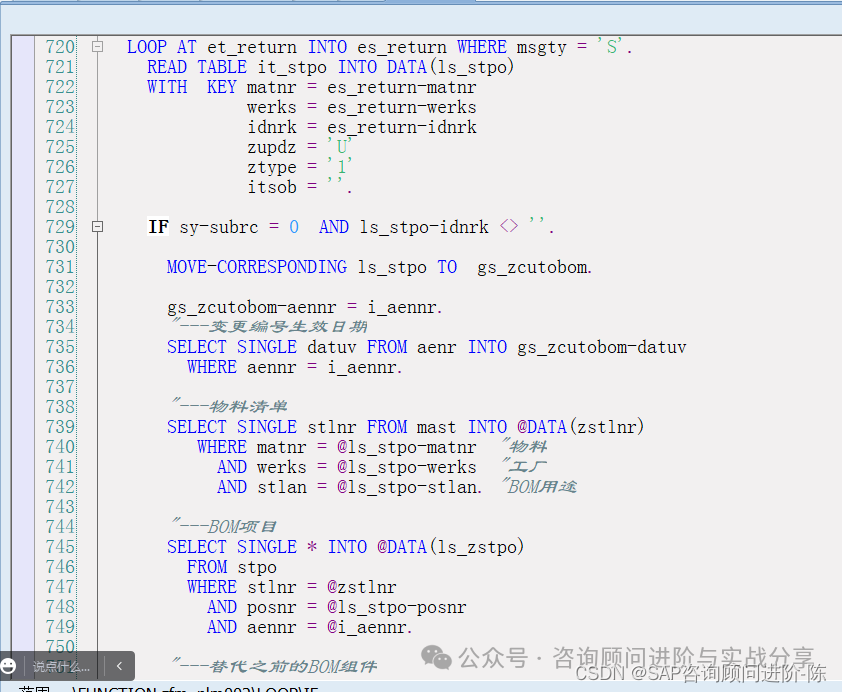The height and width of the screenshot is (692, 842).
Task: Click 'MOVE-CORRESPONDING' on line 731
Action: [x=257, y=267]
